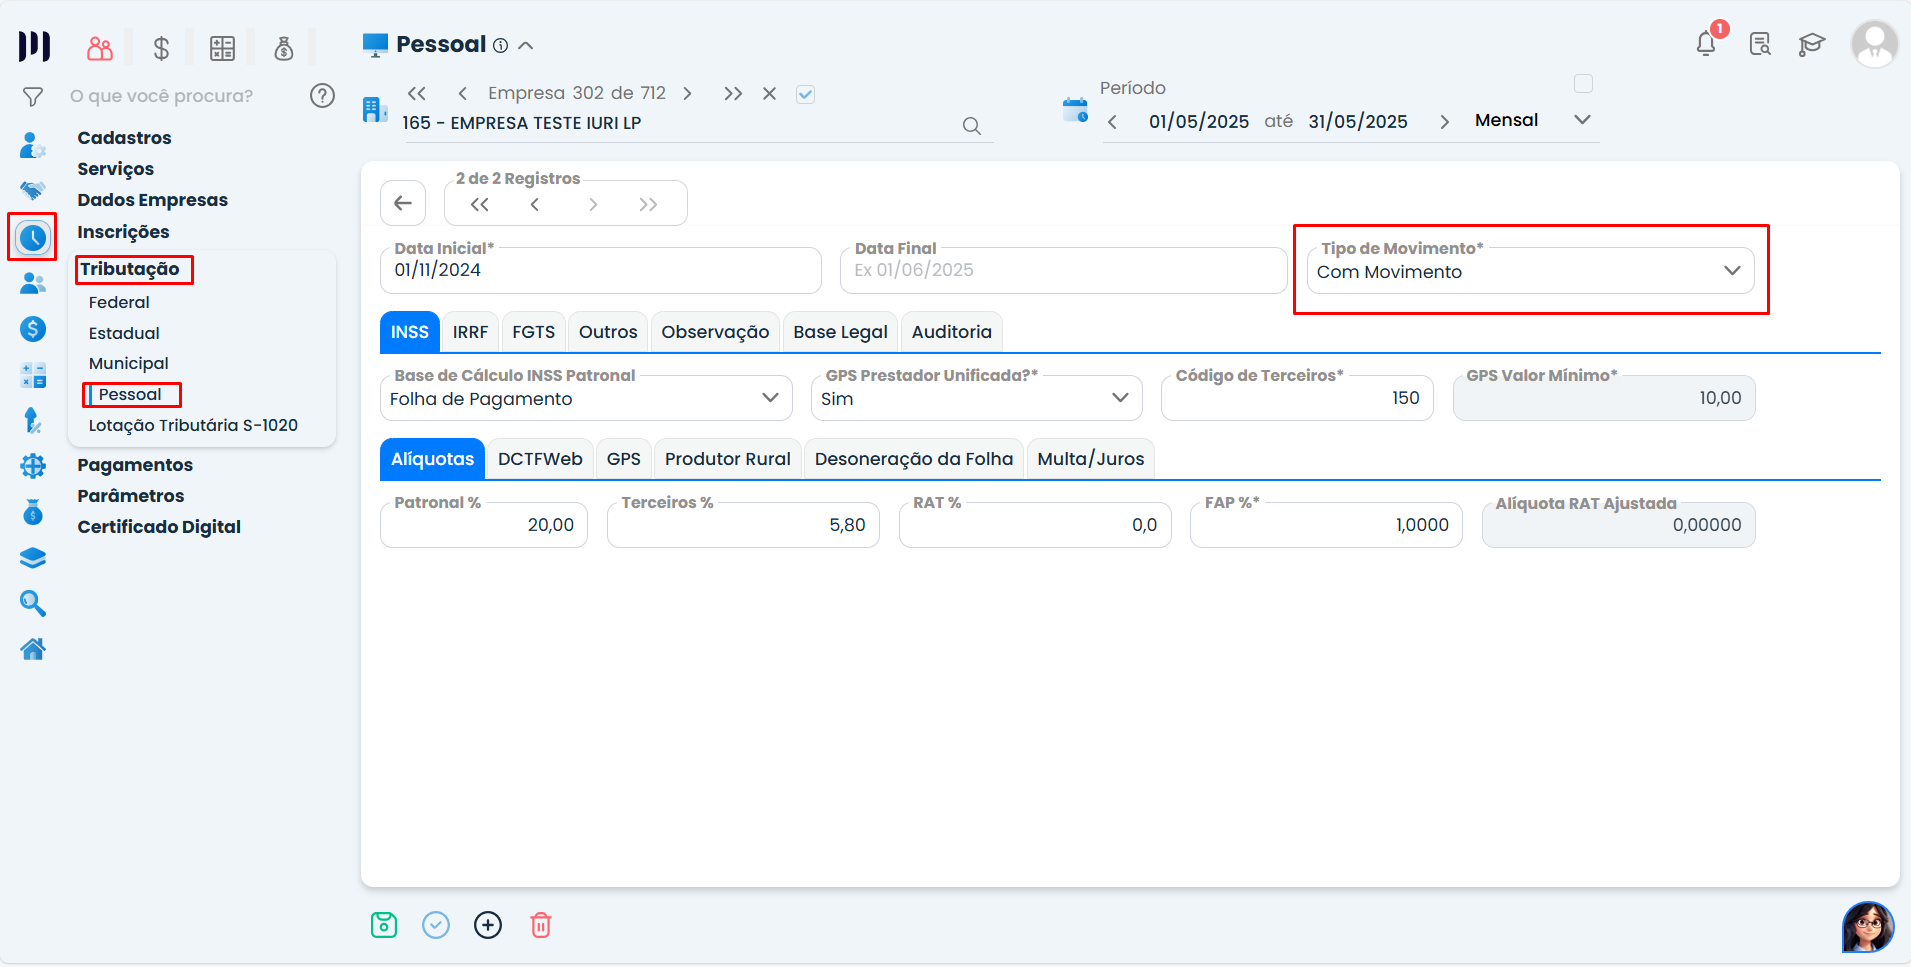This screenshot has width=1911, height=967.
Task: Click the red trash delete icon
Action: tap(540, 925)
